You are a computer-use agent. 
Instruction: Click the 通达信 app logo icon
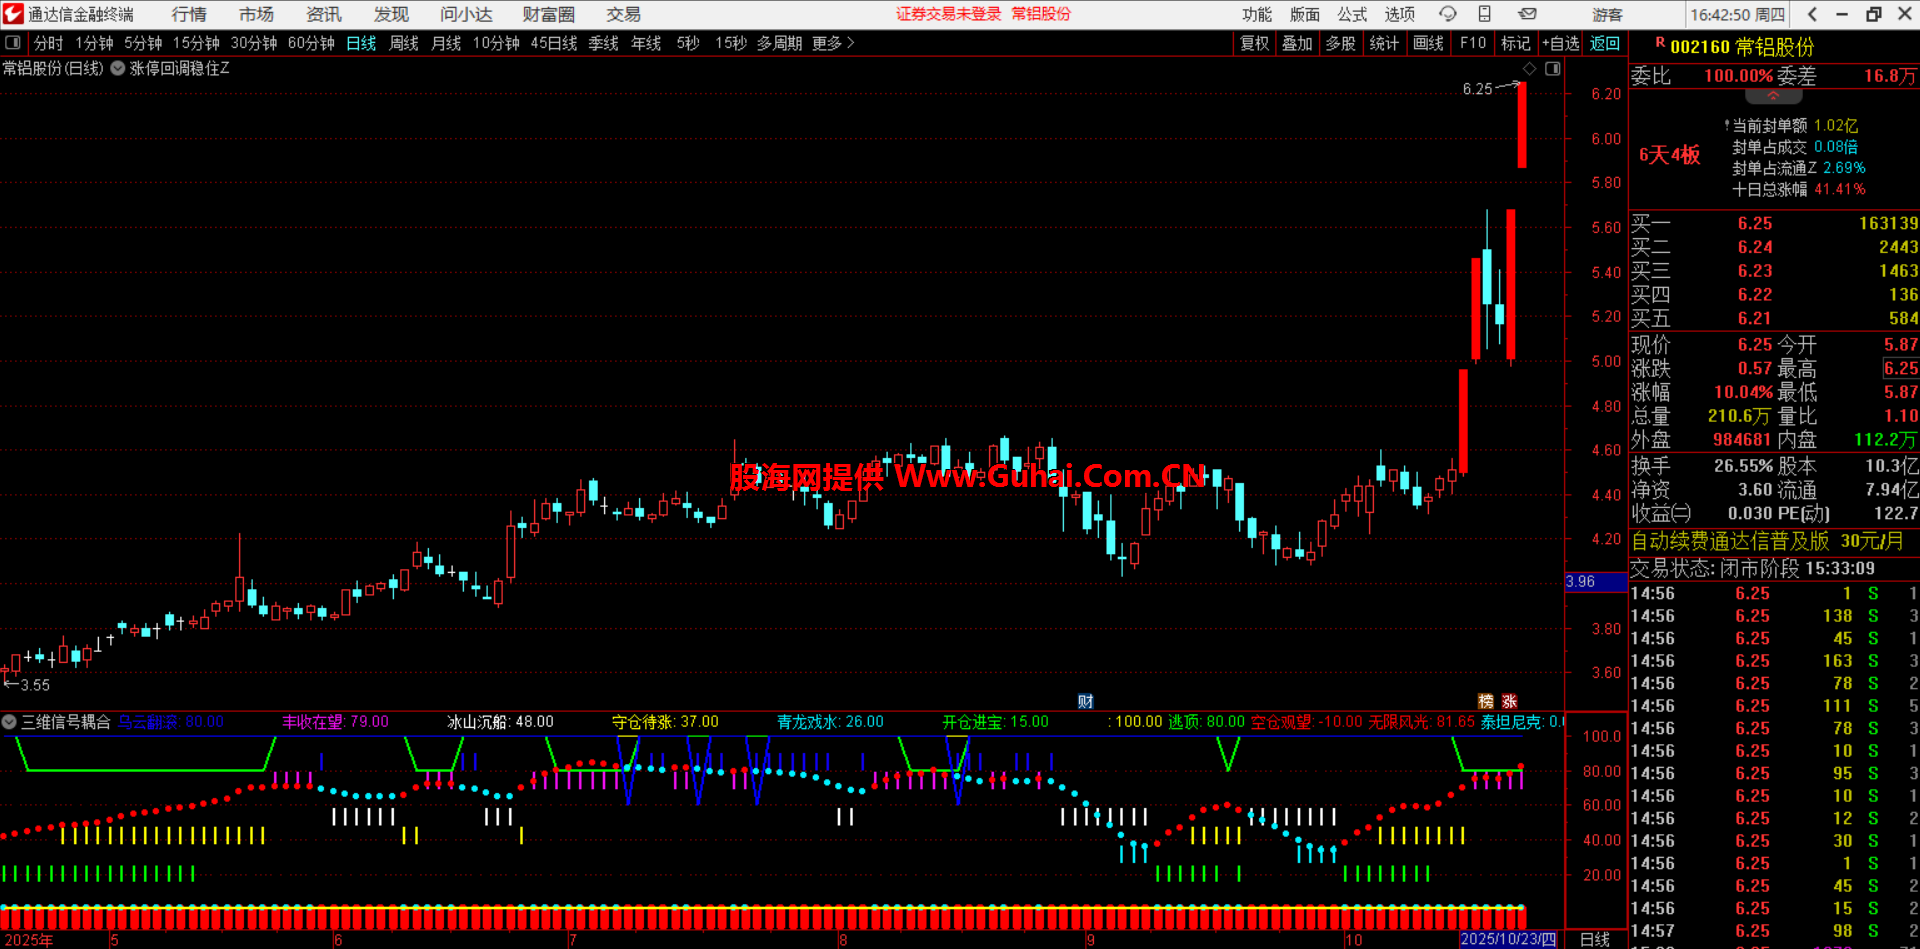point(13,14)
